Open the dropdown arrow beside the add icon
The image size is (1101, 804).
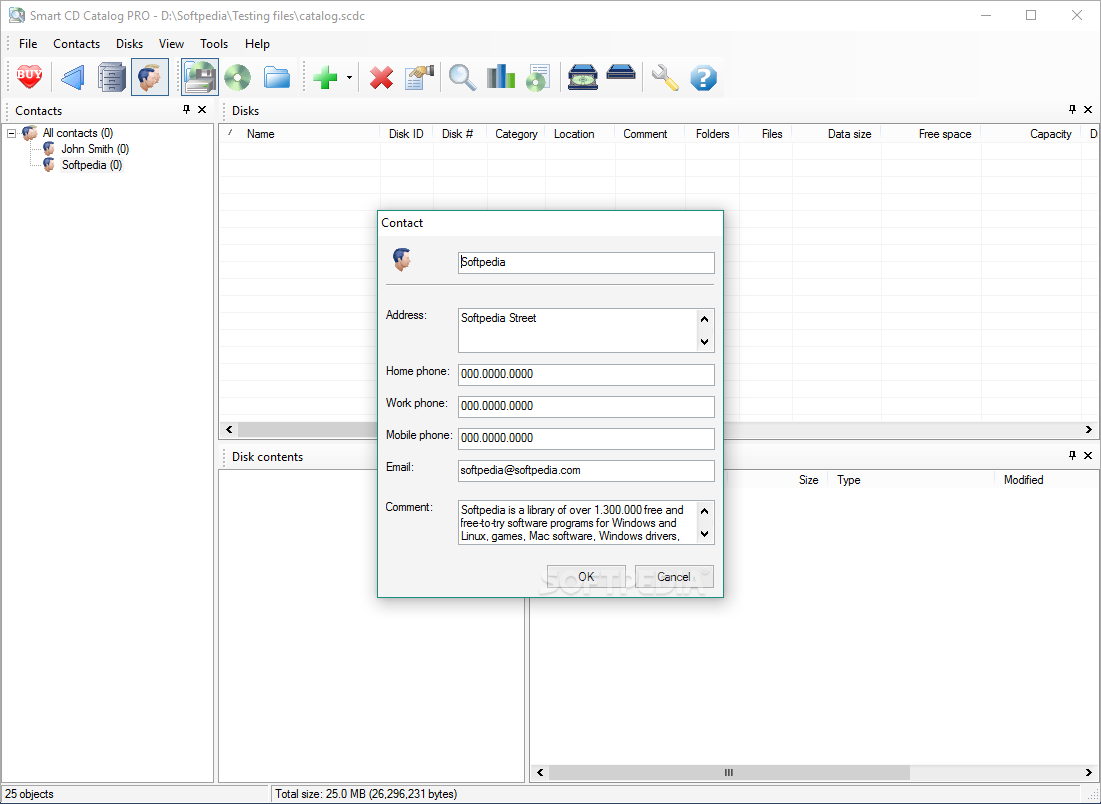(349, 77)
